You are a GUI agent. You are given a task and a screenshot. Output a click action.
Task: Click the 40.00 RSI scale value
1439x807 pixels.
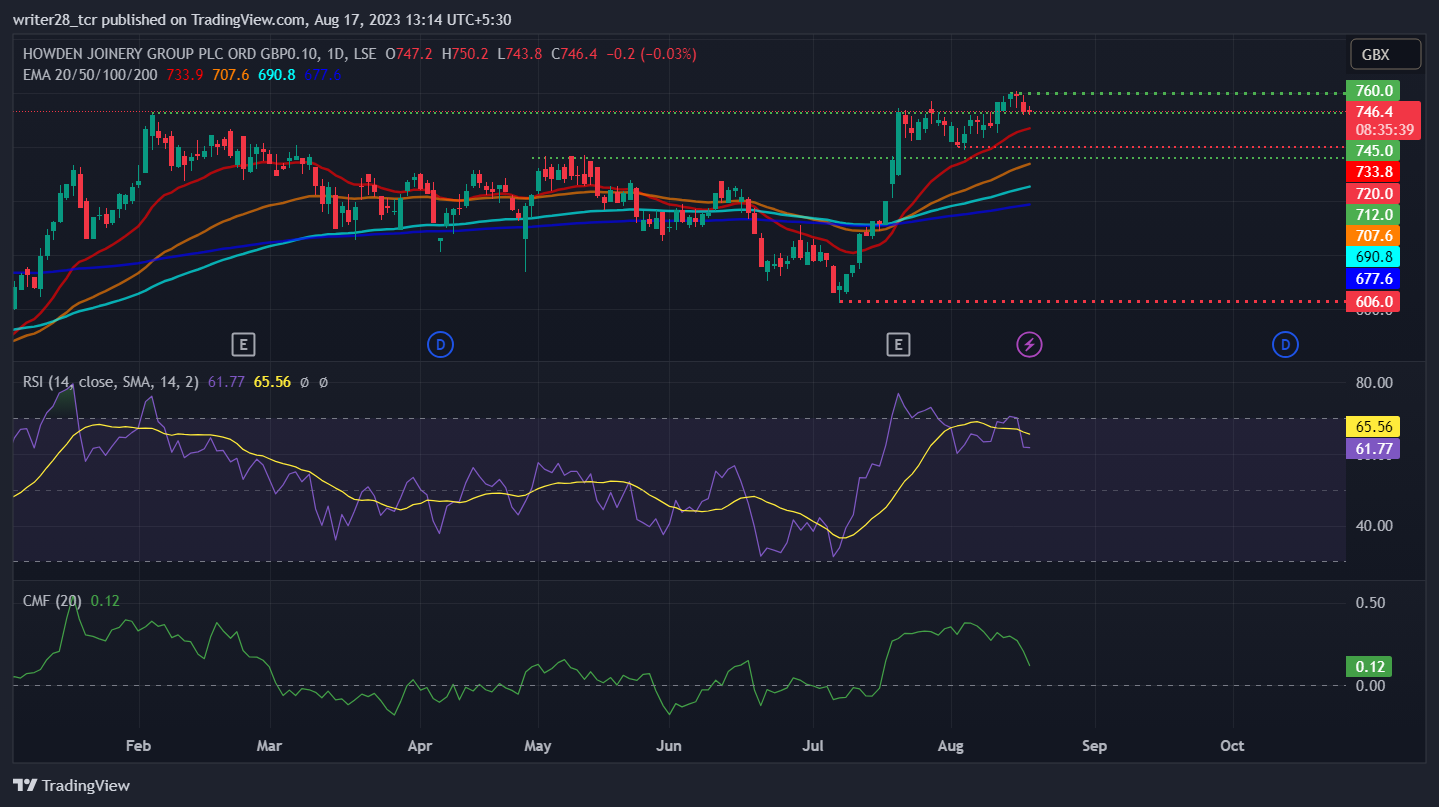click(x=1372, y=525)
